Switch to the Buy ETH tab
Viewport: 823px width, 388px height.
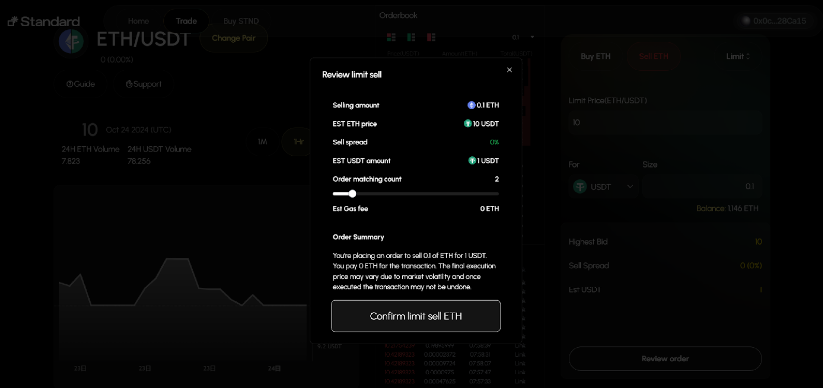pyautogui.click(x=596, y=56)
